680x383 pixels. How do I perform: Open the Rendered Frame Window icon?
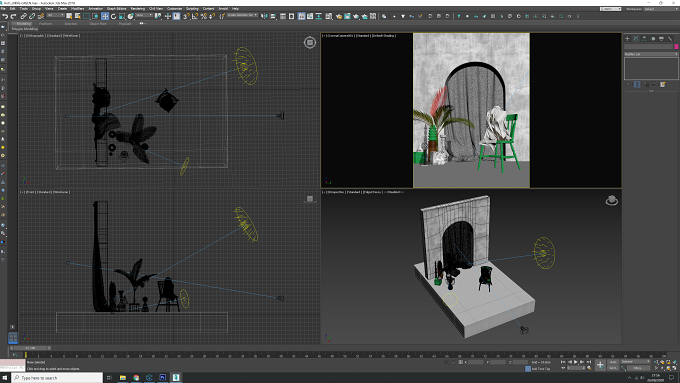tap(347, 16)
